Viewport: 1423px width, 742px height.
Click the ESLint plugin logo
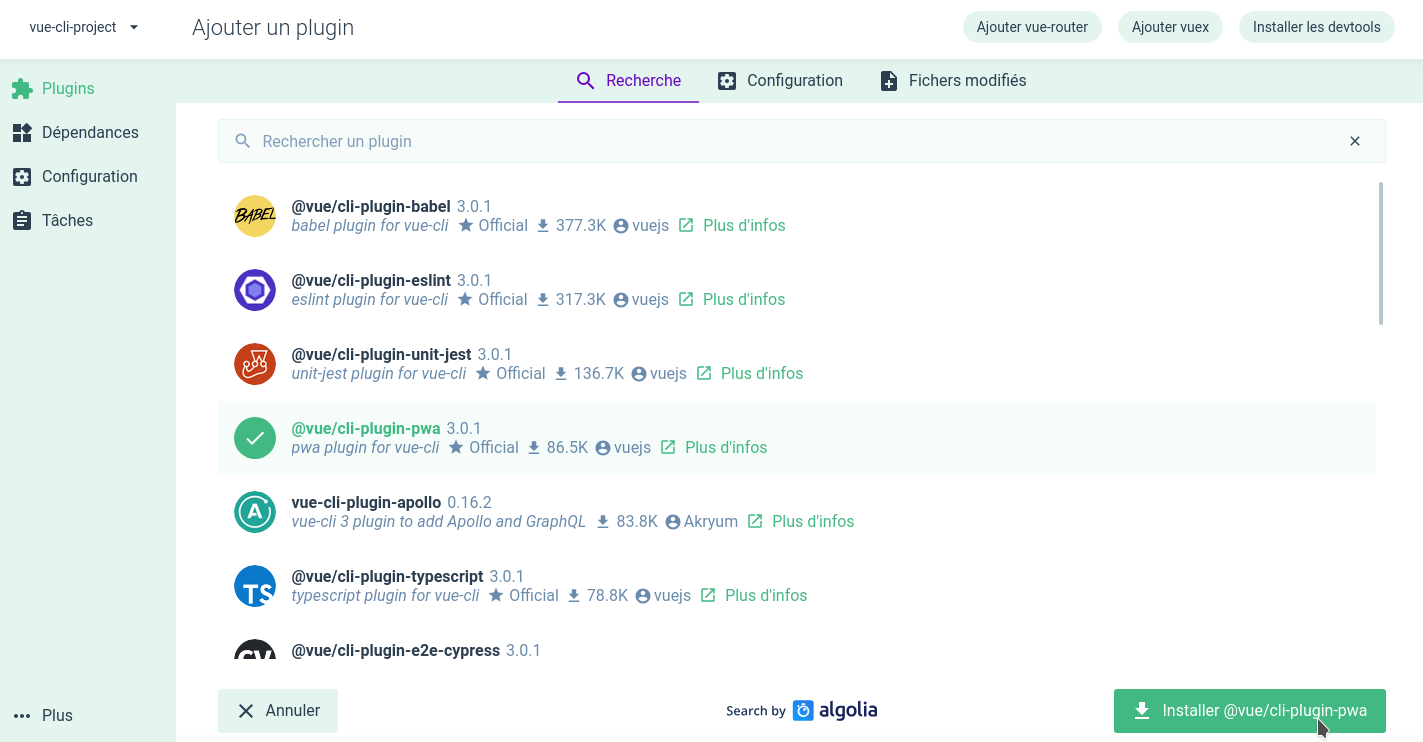(x=255, y=289)
